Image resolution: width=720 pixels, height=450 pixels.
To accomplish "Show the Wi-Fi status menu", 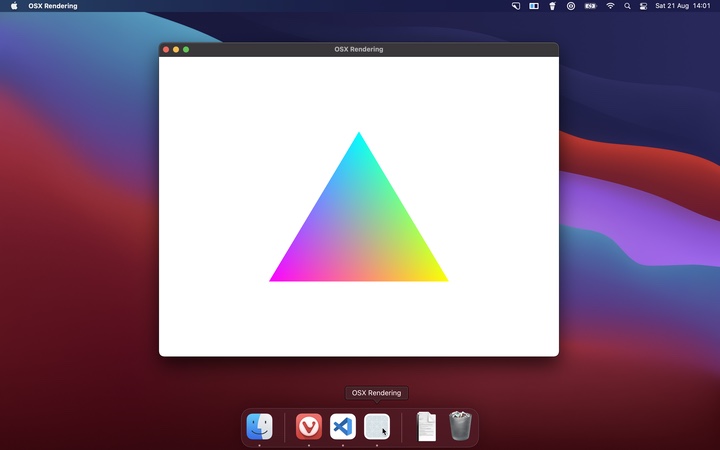I will point(610,6).
